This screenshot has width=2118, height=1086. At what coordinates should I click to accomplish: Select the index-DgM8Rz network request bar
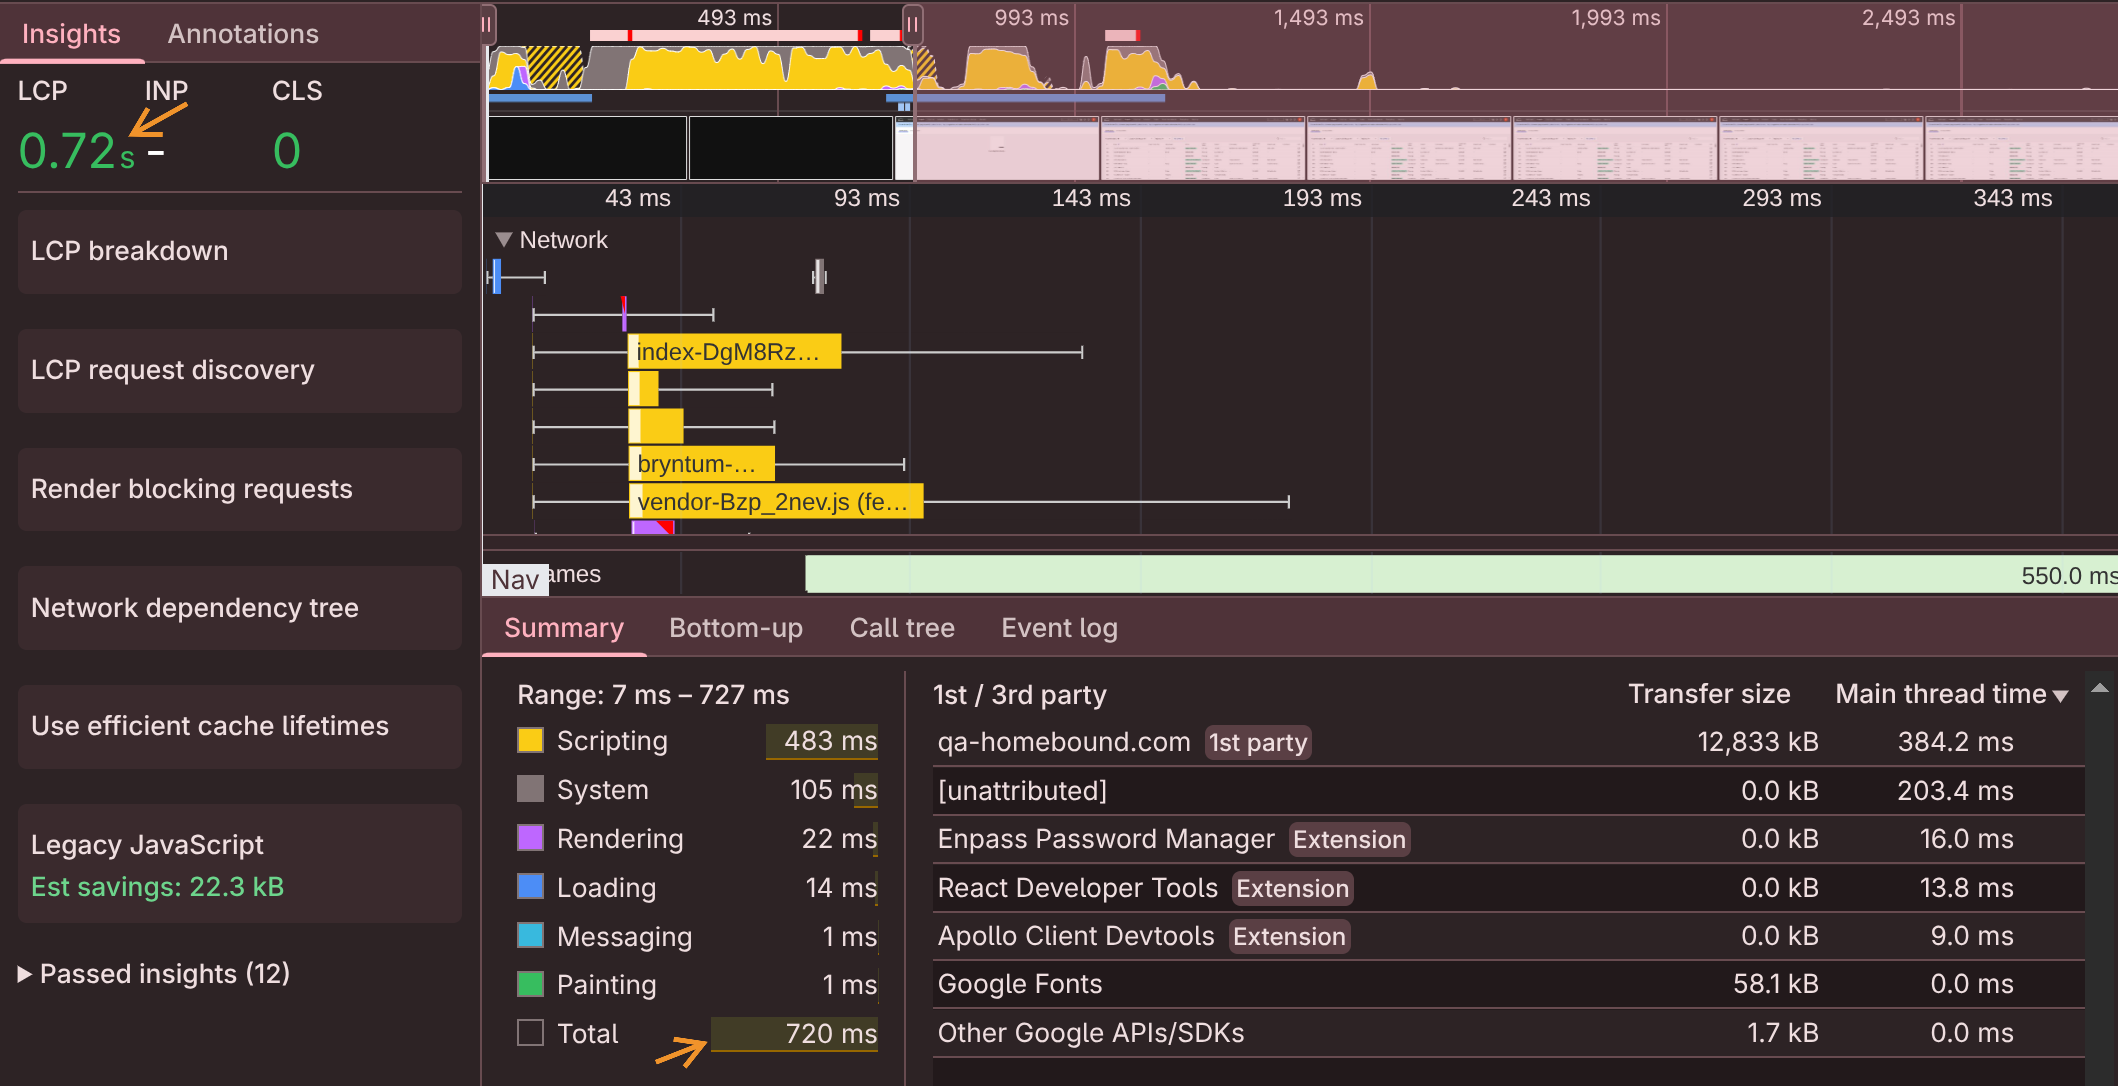(734, 352)
